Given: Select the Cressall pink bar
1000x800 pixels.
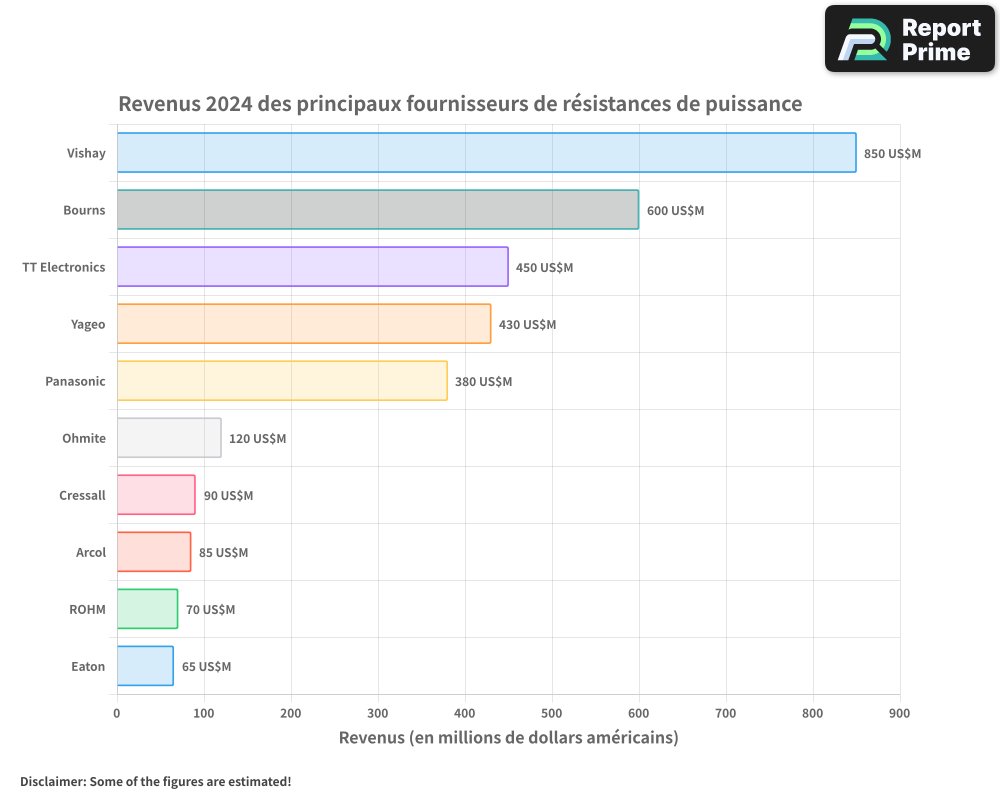Looking at the screenshot, I should coord(155,495).
